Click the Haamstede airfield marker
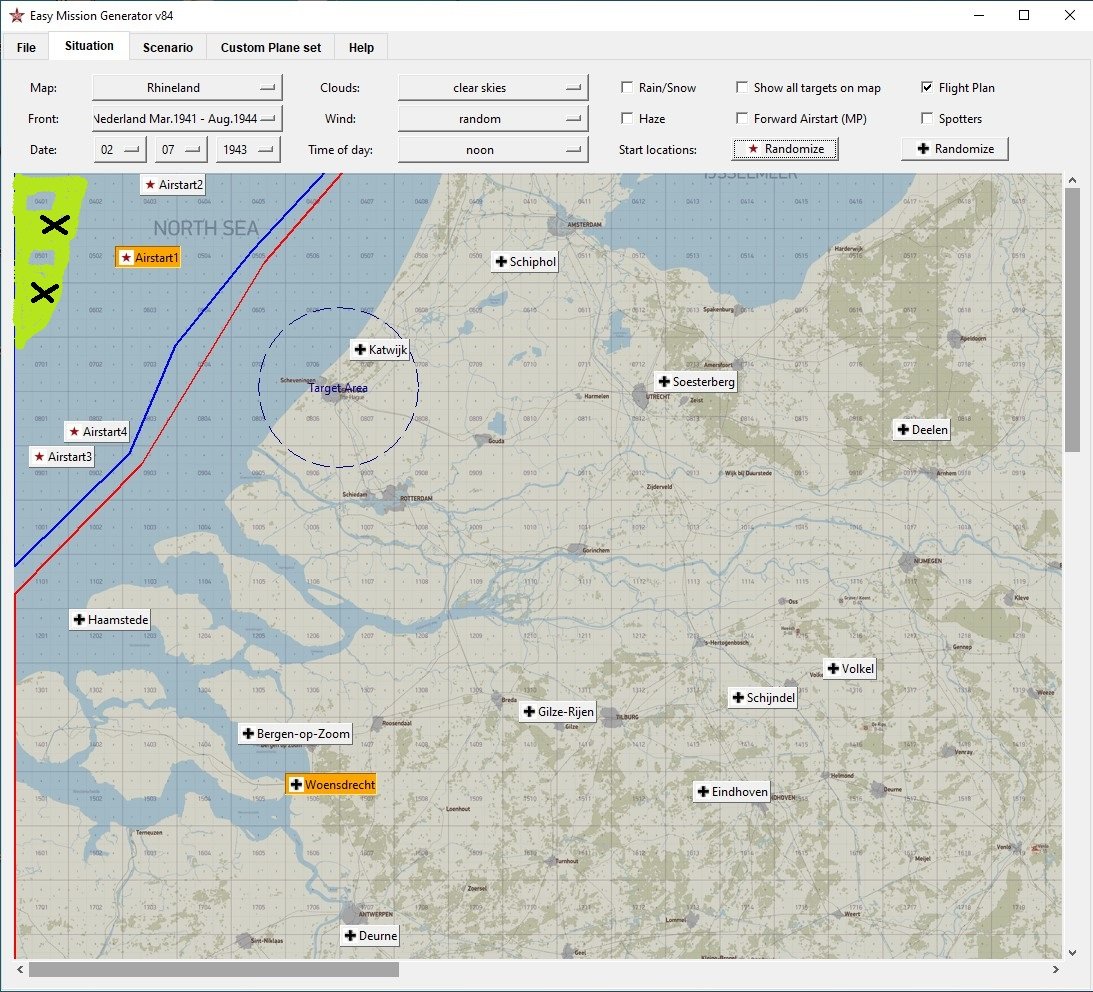This screenshot has height=992, width=1093. tap(110, 620)
